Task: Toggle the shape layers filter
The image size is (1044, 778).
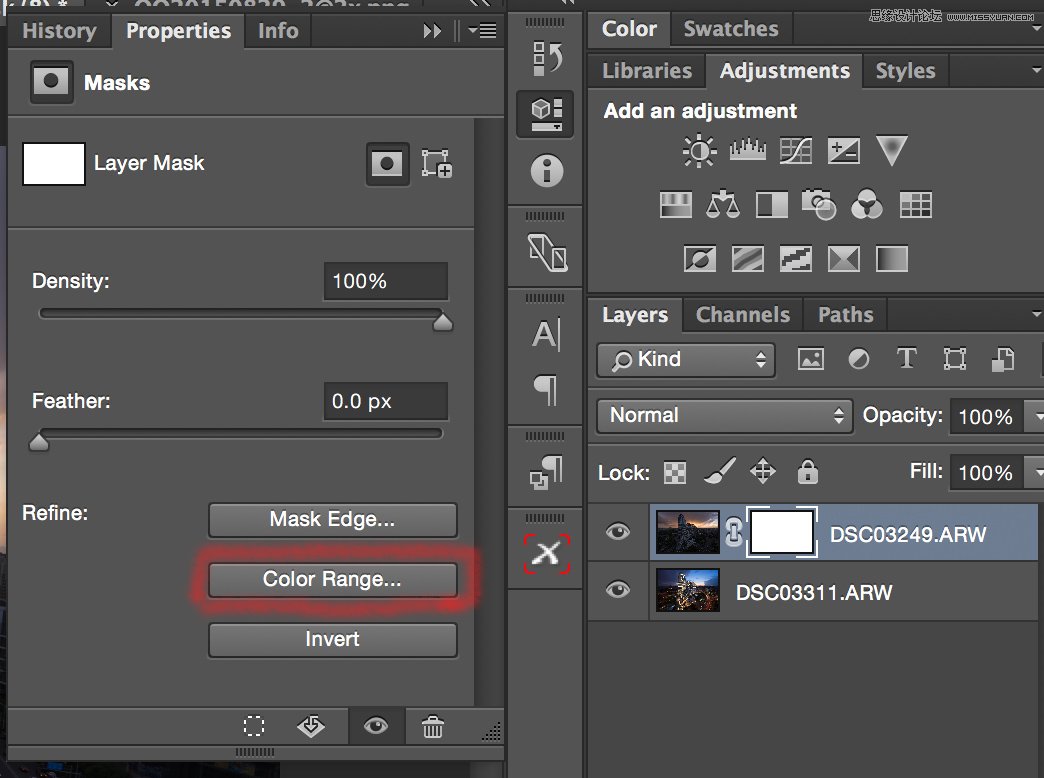Action: [955, 359]
